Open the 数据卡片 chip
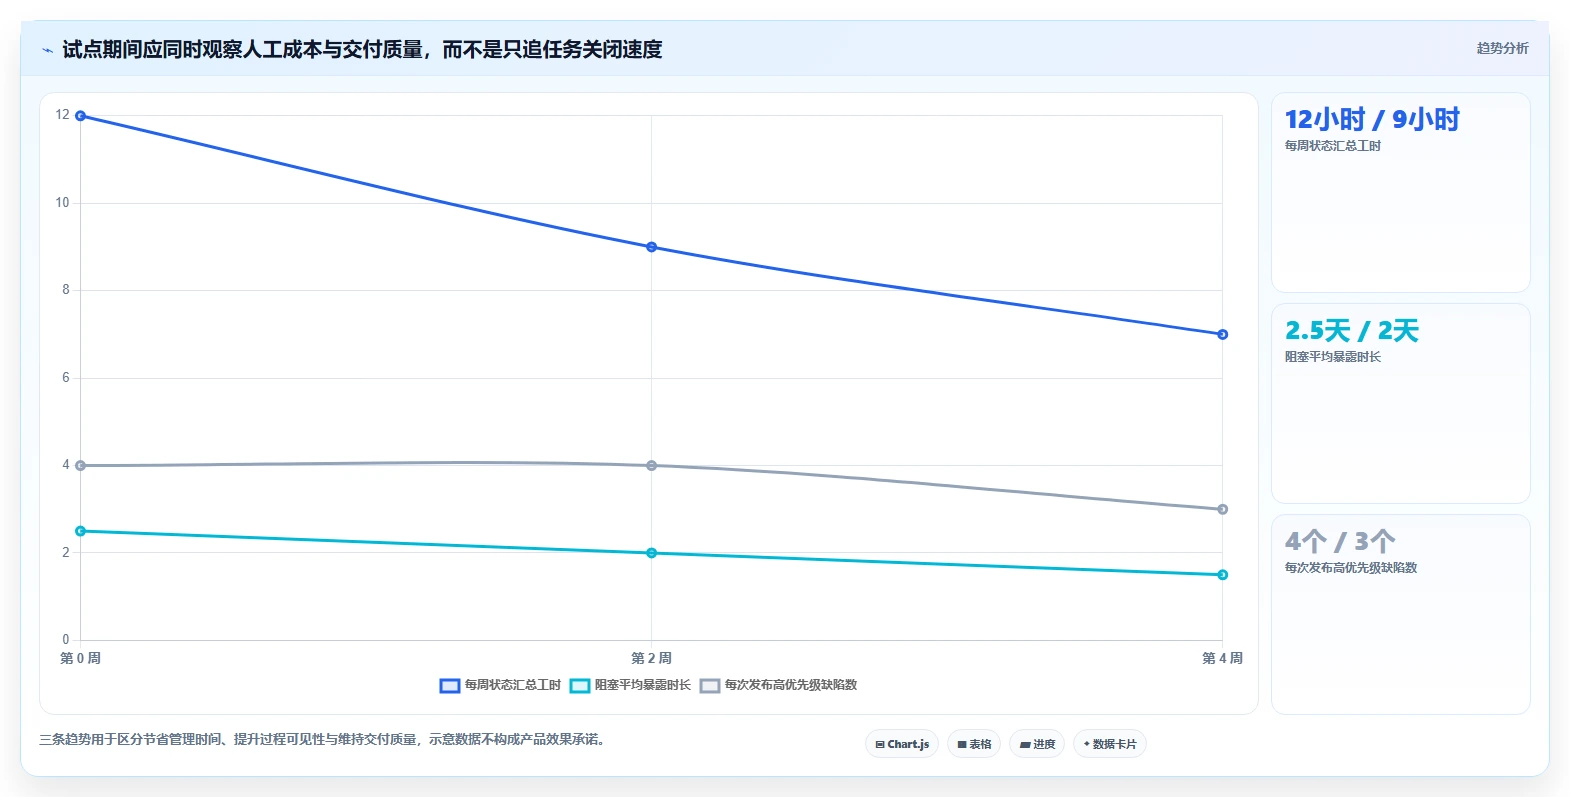Image resolution: width=1570 pixels, height=797 pixels. pyautogui.click(x=1110, y=744)
